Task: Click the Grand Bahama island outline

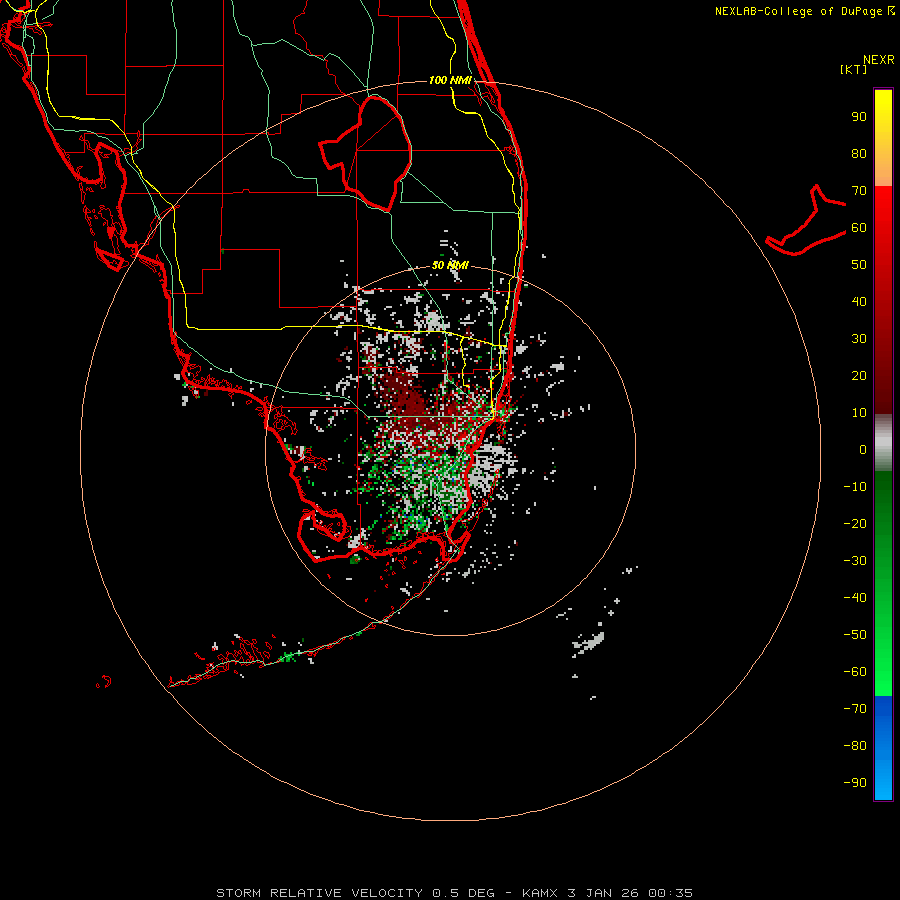Action: [806, 220]
